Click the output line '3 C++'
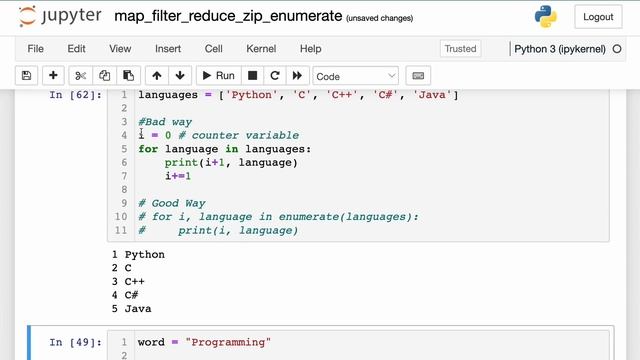Image resolution: width=640 pixels, height=360 pixels. point(128,281)
